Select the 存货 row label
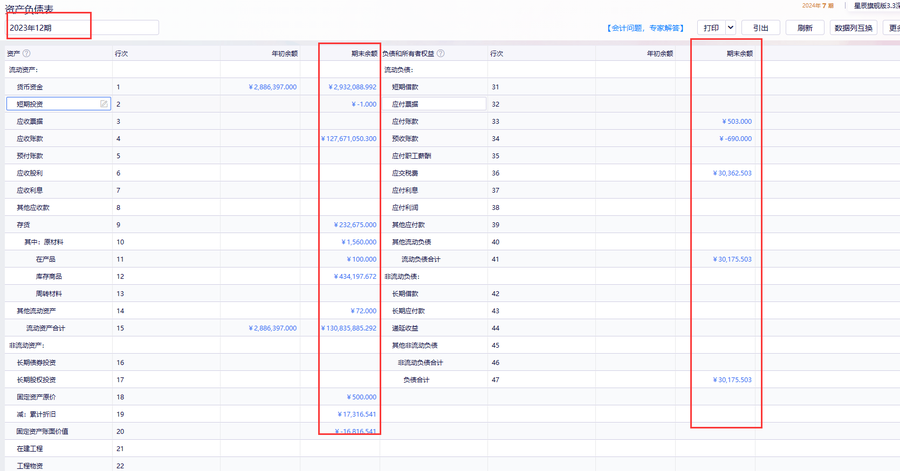Image resolution: width=900 pixels, height=471 pixels. point(24,225)
